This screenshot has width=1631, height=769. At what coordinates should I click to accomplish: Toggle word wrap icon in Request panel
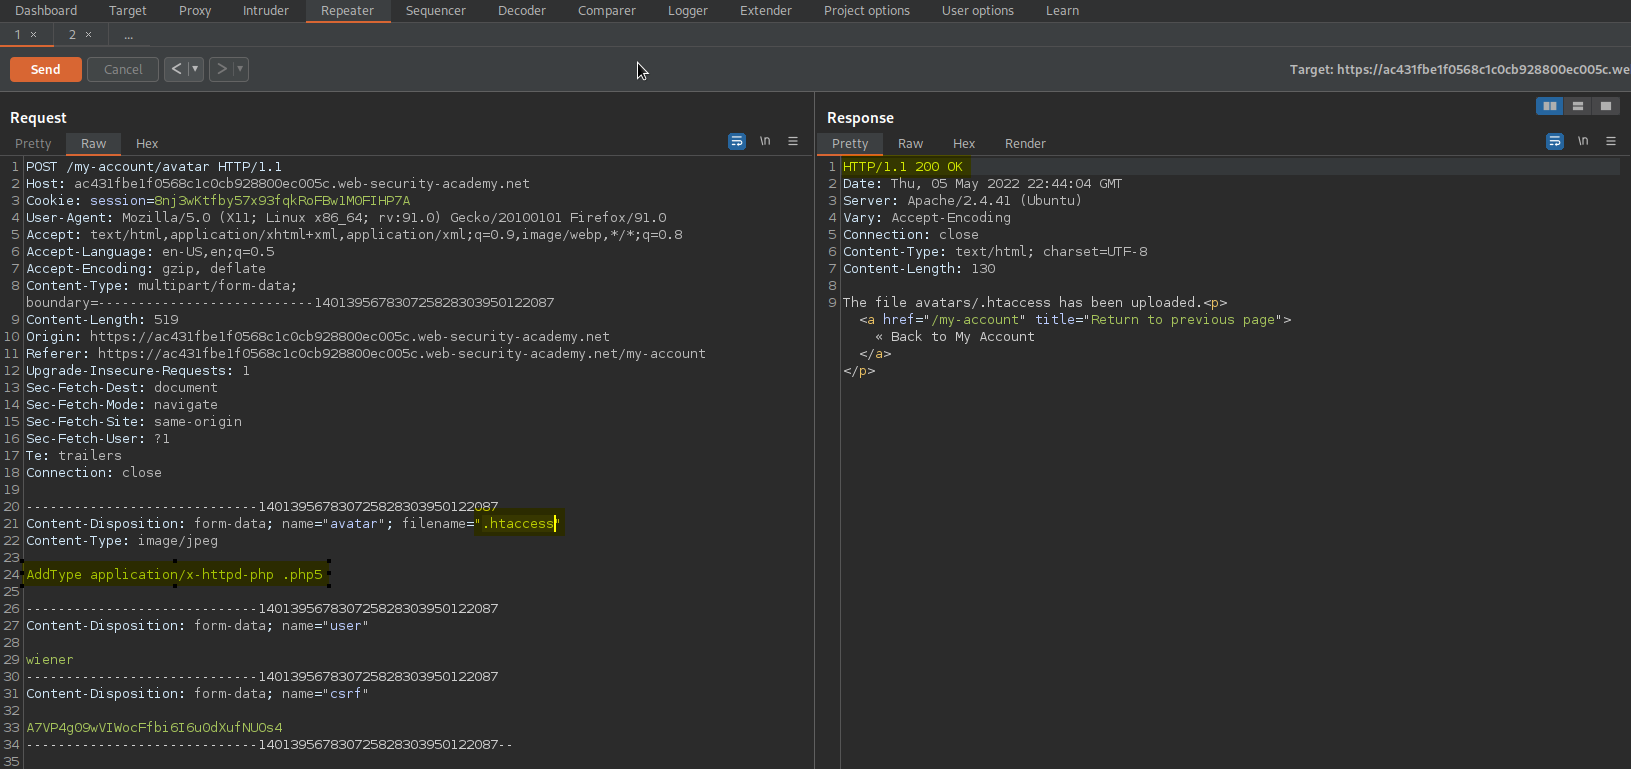[x=737, y=142]
